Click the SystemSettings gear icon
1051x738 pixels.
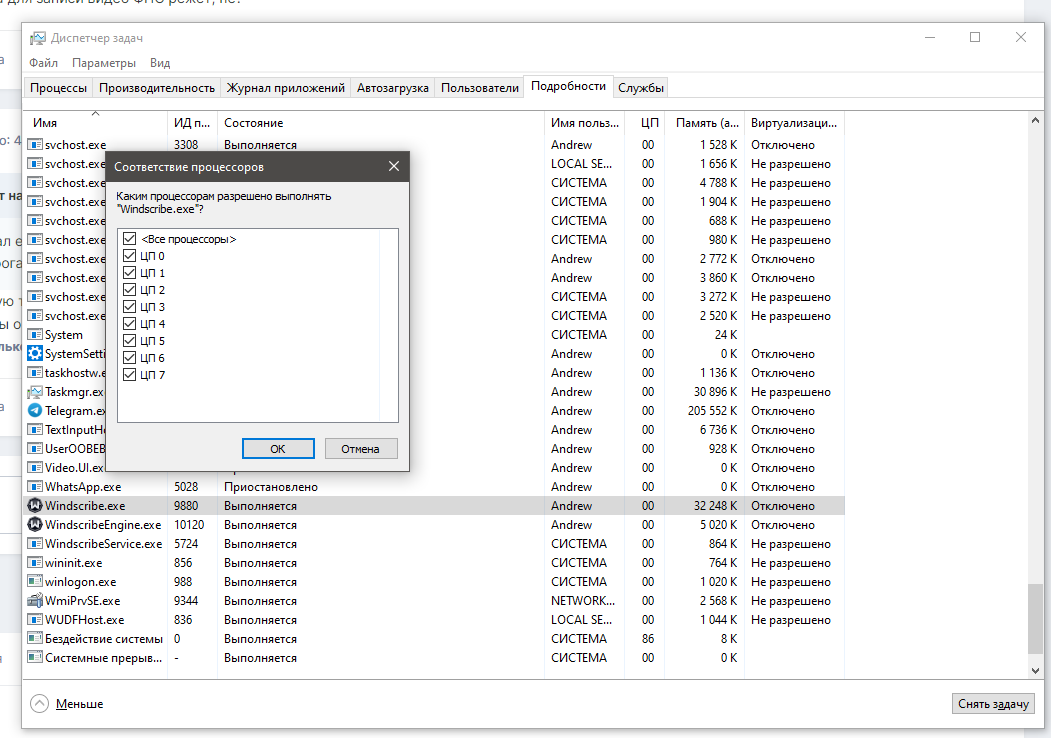[x=36, y=354]
